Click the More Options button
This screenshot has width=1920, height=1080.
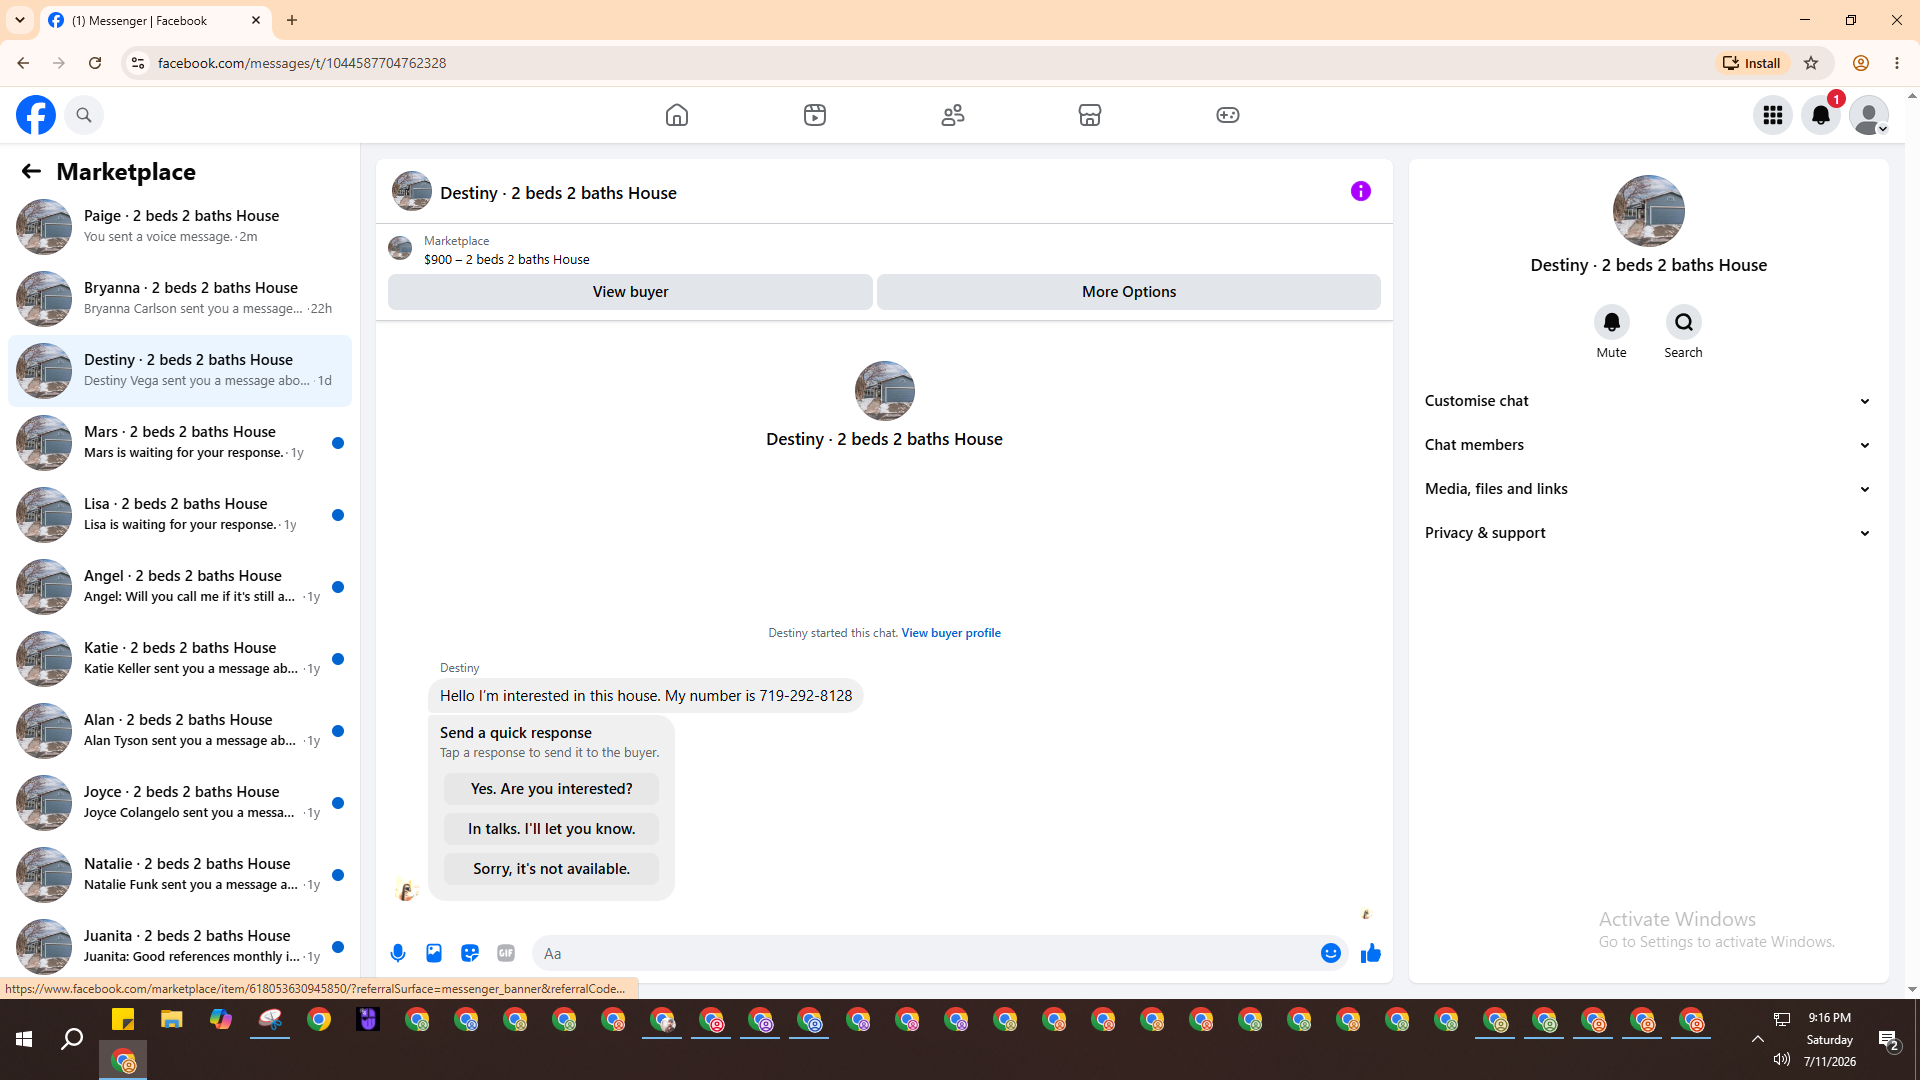tap(1129, 292)
